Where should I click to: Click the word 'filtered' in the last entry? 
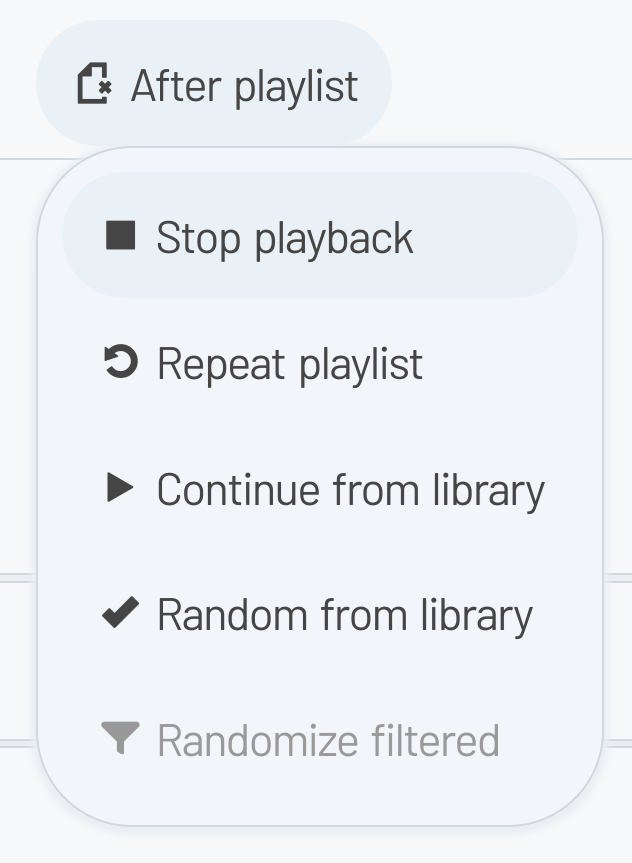coord(435,740)
